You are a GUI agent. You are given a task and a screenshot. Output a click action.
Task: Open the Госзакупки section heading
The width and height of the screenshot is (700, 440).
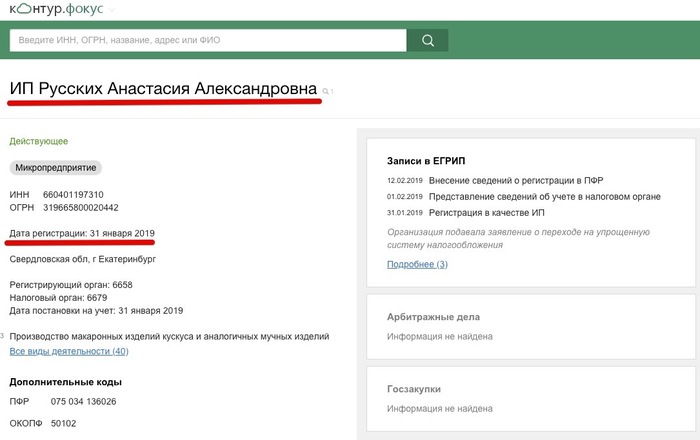pos(414,389)
